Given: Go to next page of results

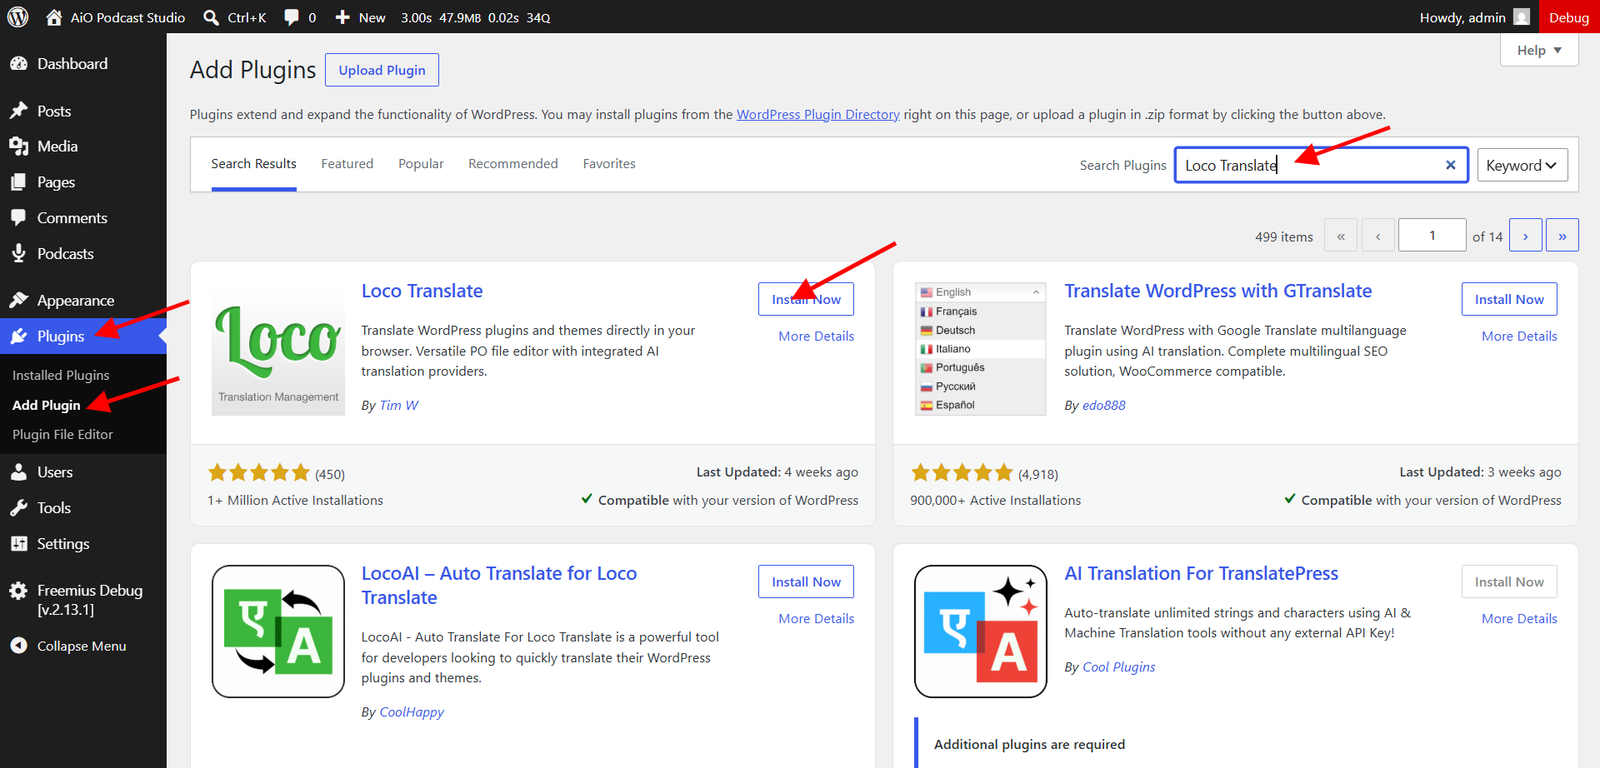Looking at the screenshot, I should (1525, 236).
